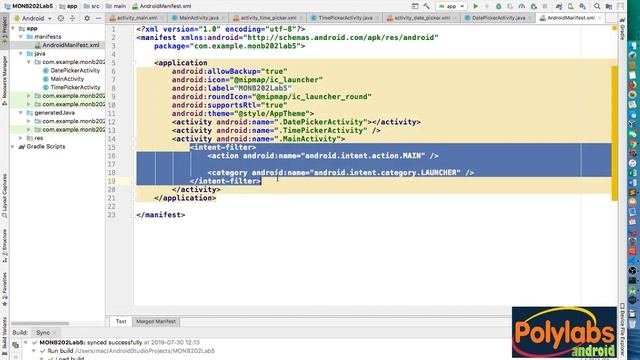The image size is (640, 360).
Task: Click the Search Everywhere magnifier icon
Action: [597, 6]
